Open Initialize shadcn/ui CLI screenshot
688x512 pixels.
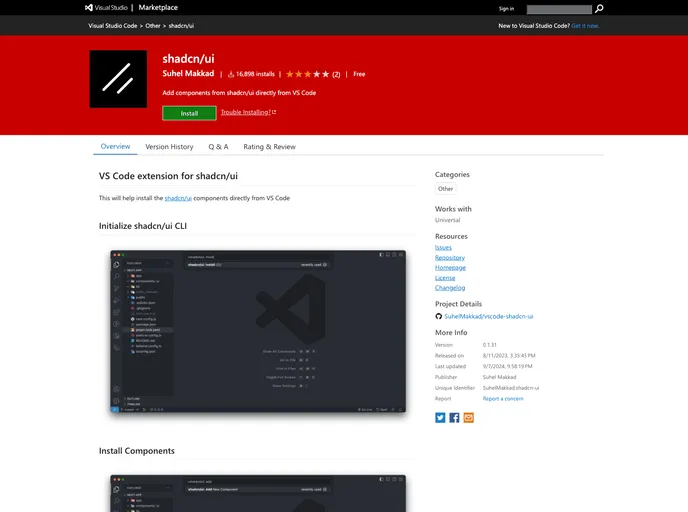click(258, 331)
